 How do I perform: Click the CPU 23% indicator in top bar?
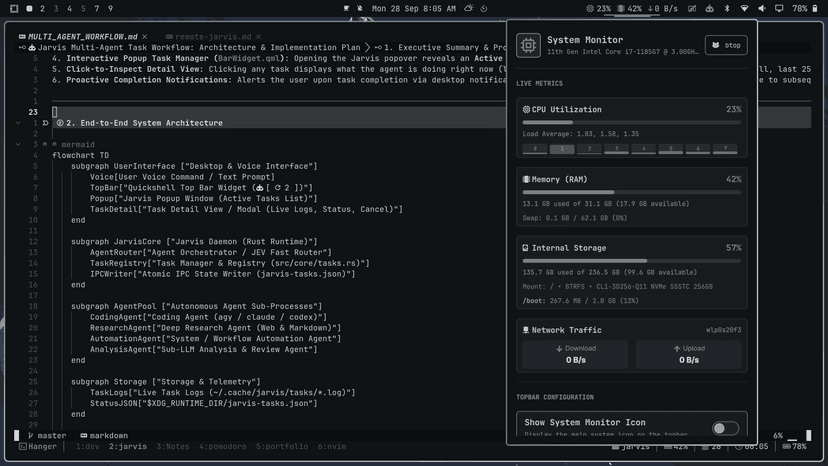[x=598, y=8]
